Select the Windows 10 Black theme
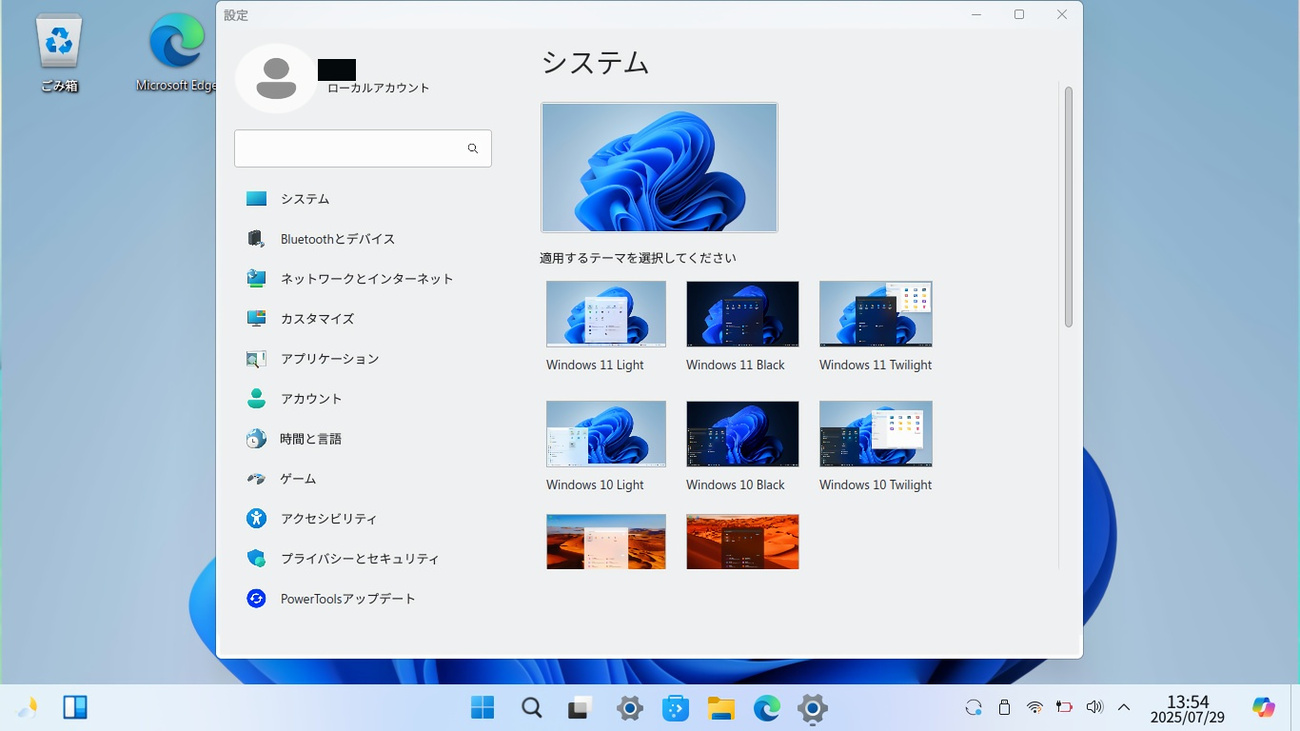The height and width of the screenshot is (731, 1300). (x=742, y=447)
